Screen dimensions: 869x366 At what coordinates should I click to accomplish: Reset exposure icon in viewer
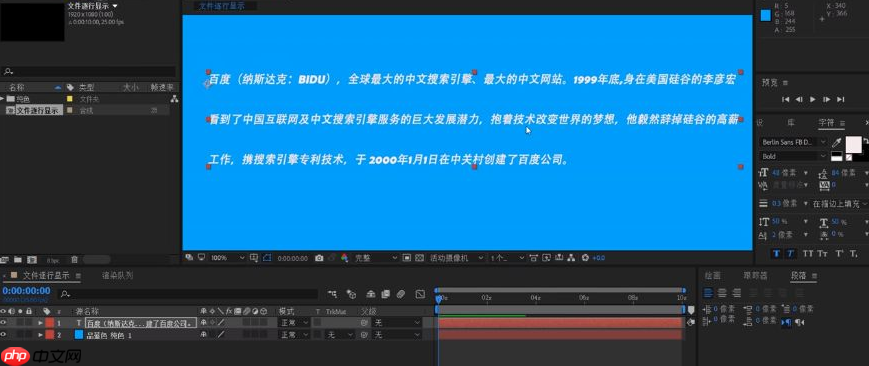585,258
